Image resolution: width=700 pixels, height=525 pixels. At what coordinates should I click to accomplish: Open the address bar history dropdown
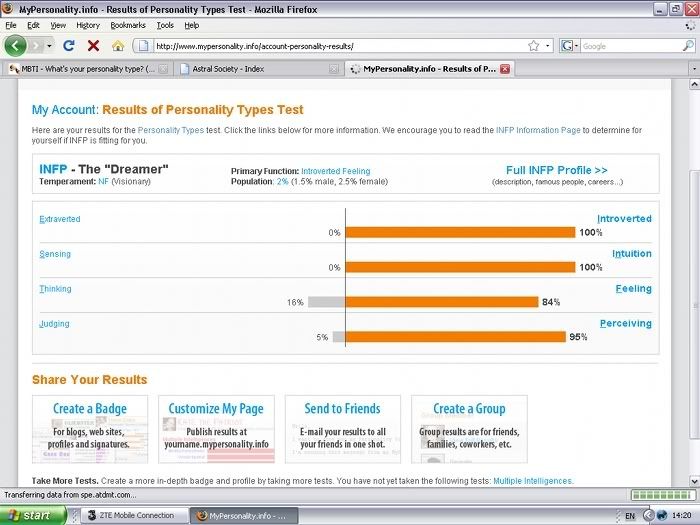(x=548, y=46)
